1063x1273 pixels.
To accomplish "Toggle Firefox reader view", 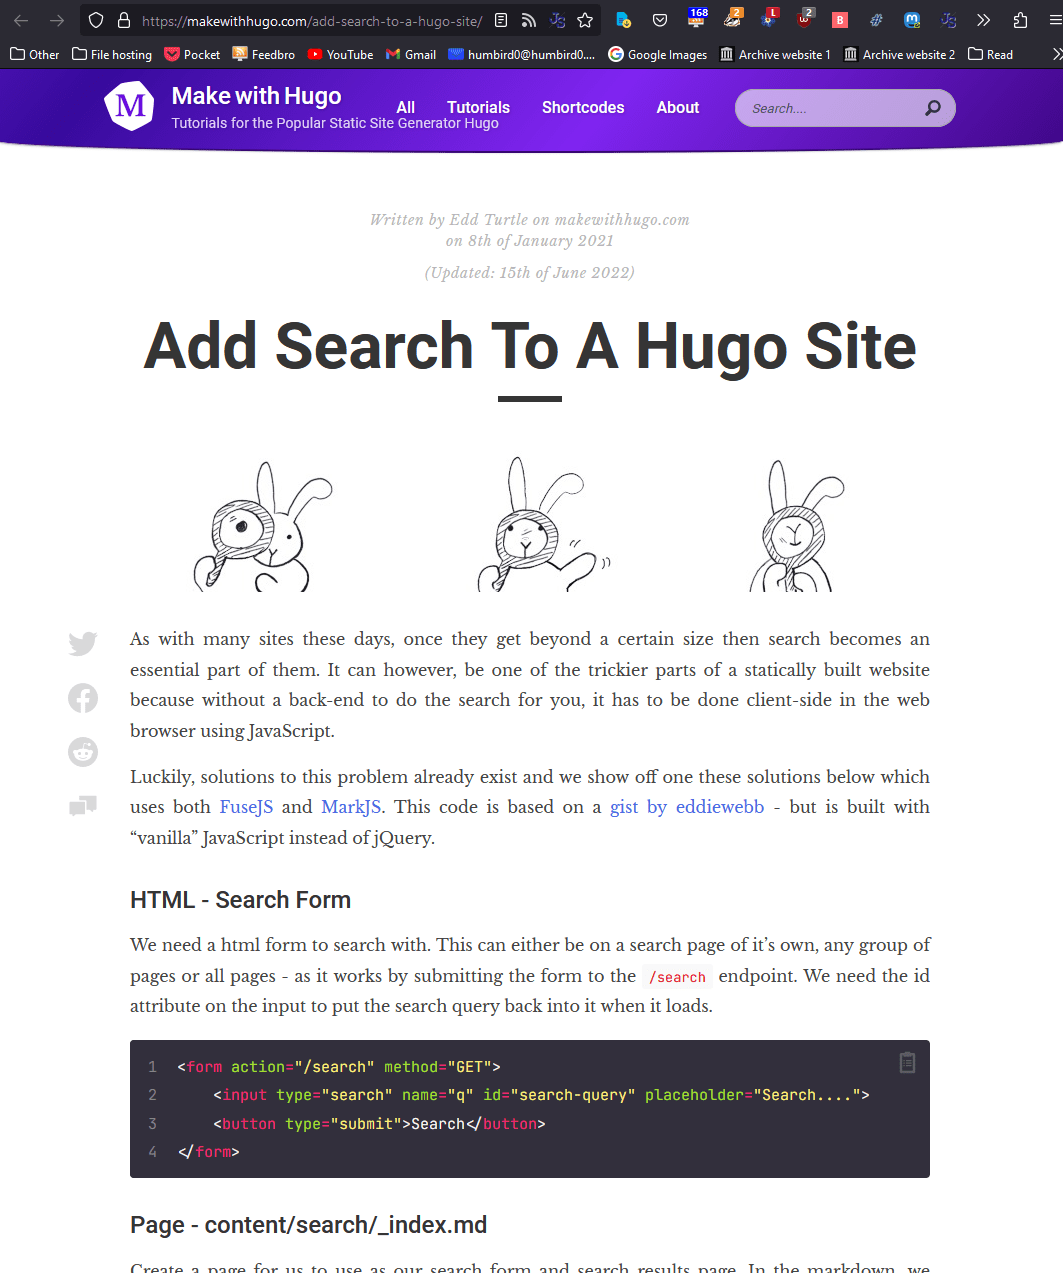I will [501, 20].
